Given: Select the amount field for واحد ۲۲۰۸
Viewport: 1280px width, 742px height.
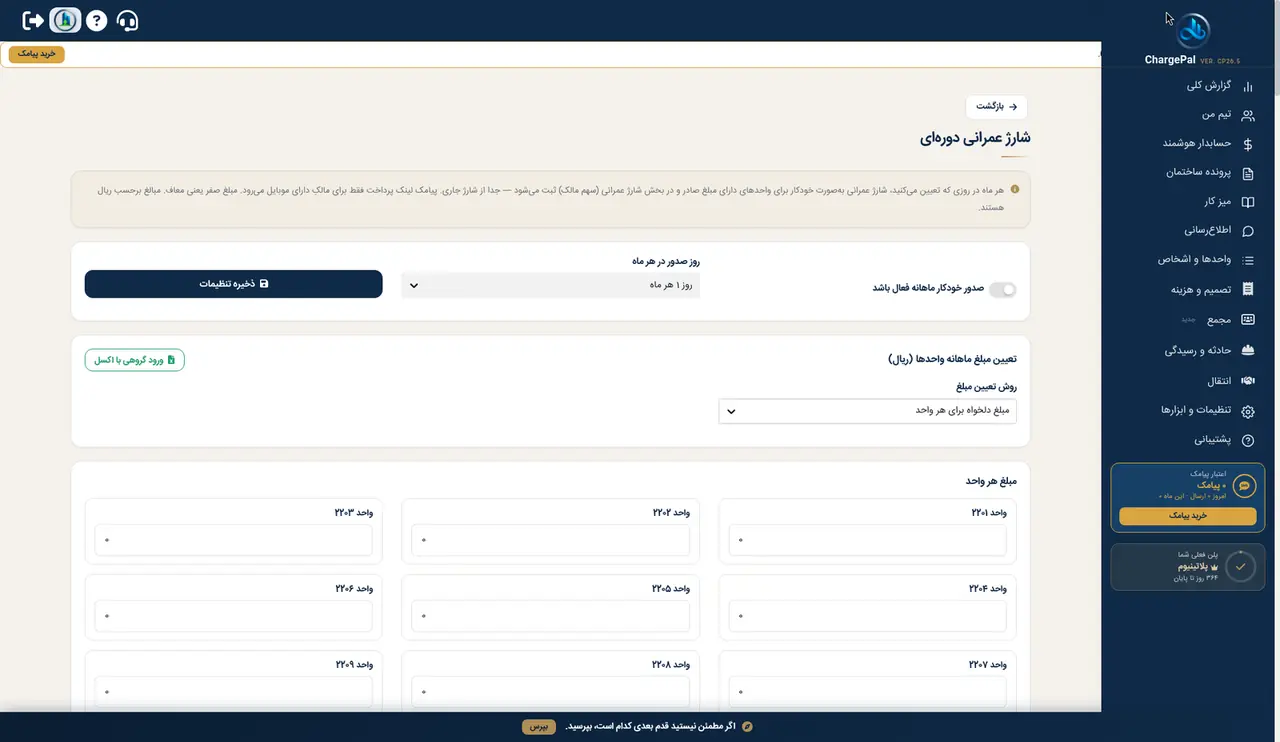Looking at the screenshot, I should coord(551,692).
